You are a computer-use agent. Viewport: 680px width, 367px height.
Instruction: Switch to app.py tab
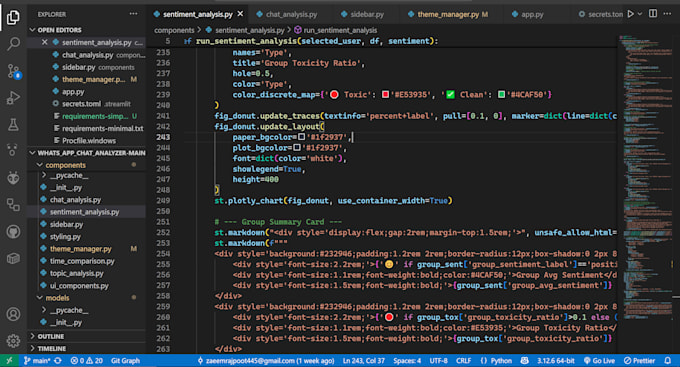(532, 14)
